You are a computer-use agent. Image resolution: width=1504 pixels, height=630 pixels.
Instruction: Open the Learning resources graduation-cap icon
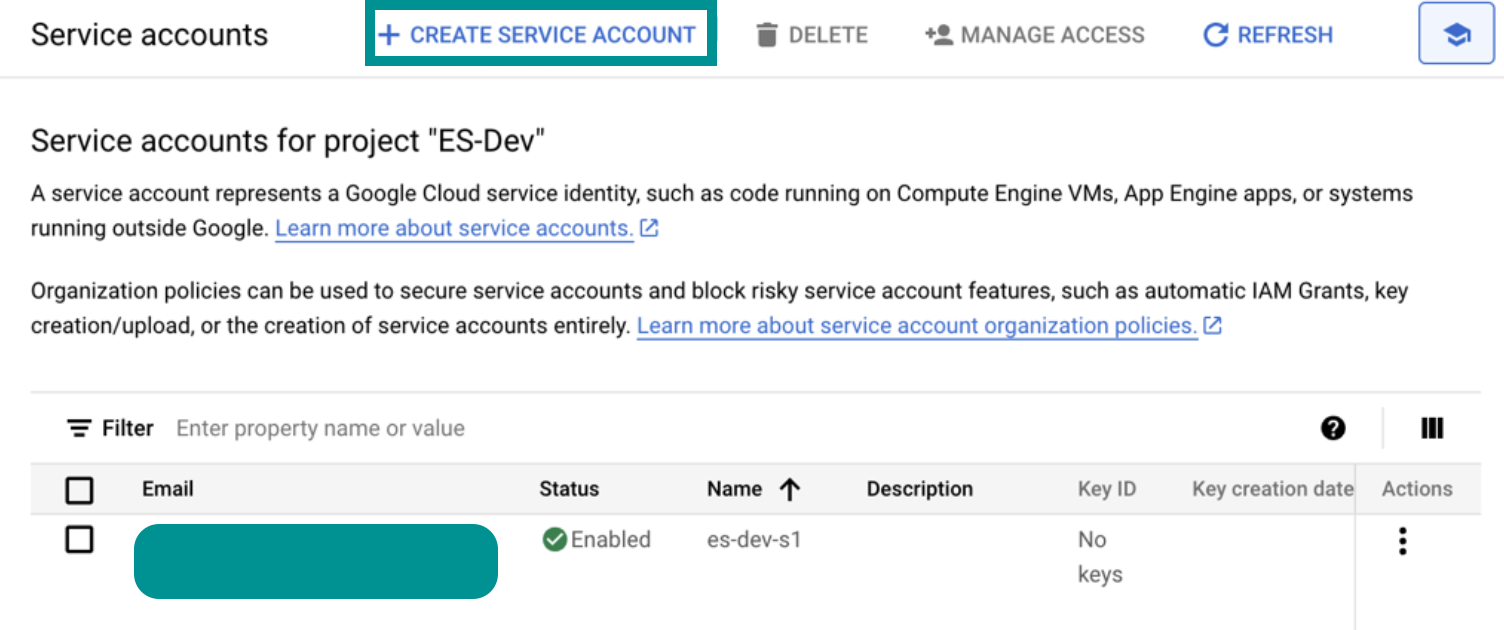(1455, 33)
